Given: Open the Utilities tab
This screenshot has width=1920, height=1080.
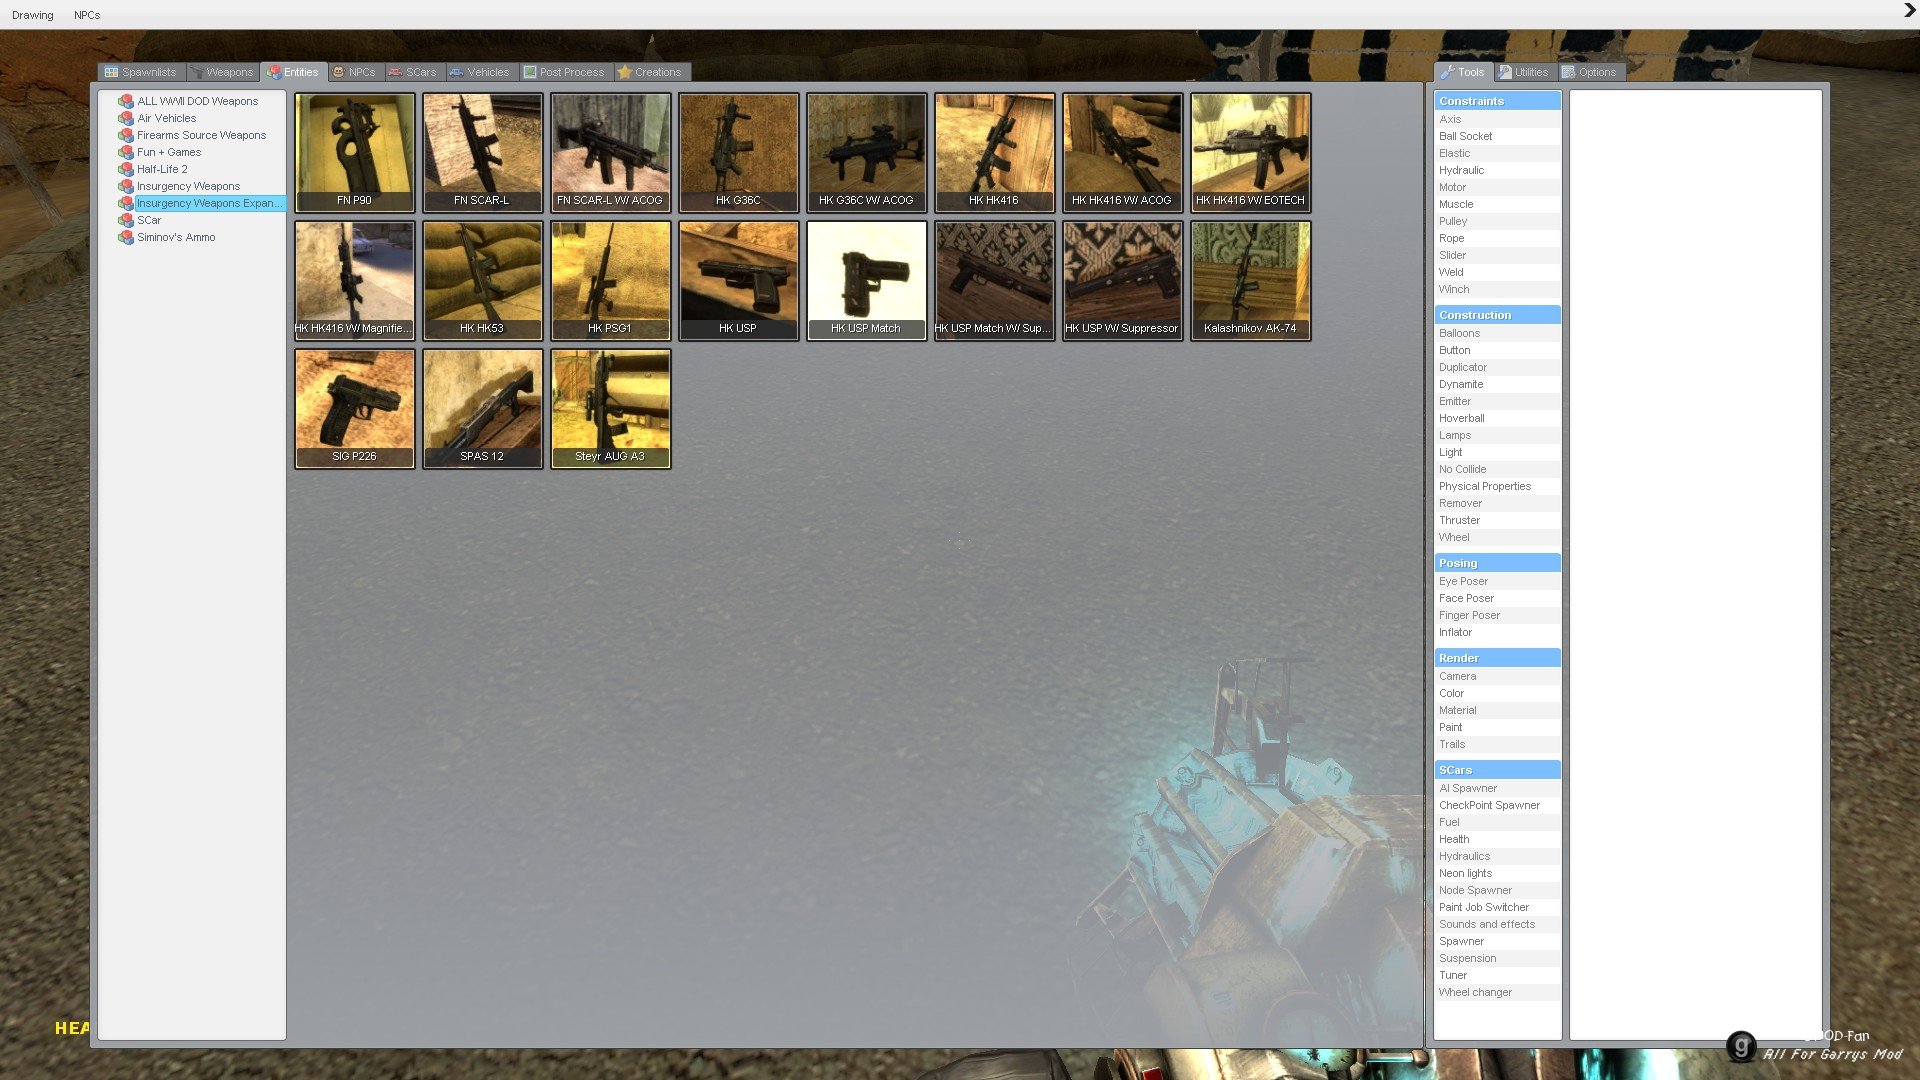Looking at the screenshot, I should (x=1523, y=72).
